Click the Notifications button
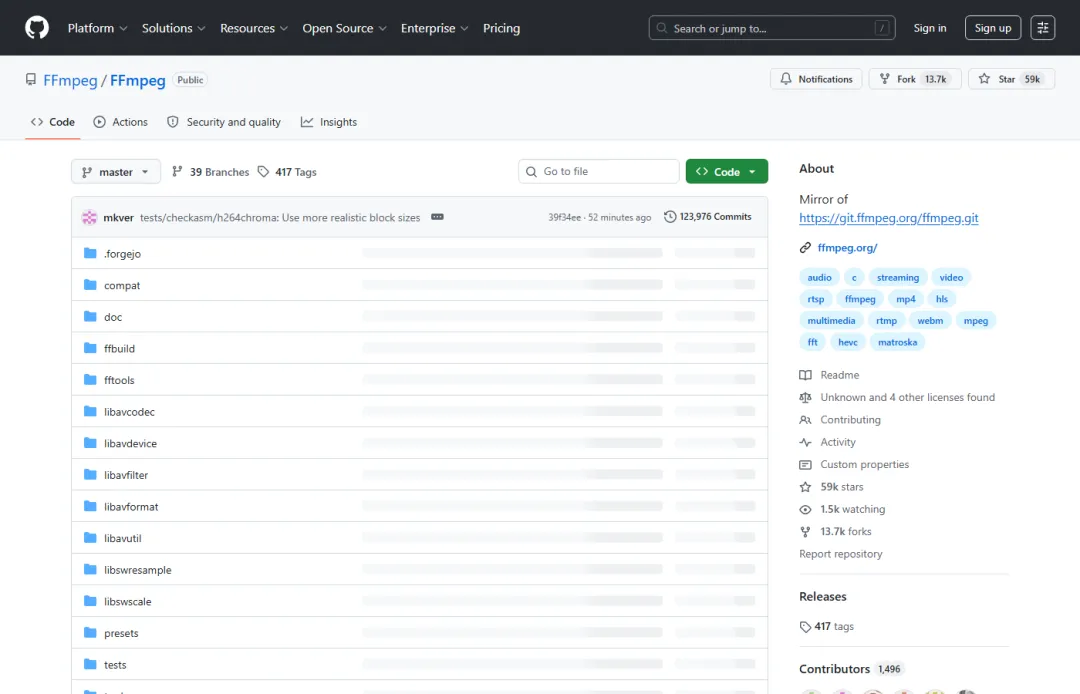1080x694 pixels. click(816, 79)
